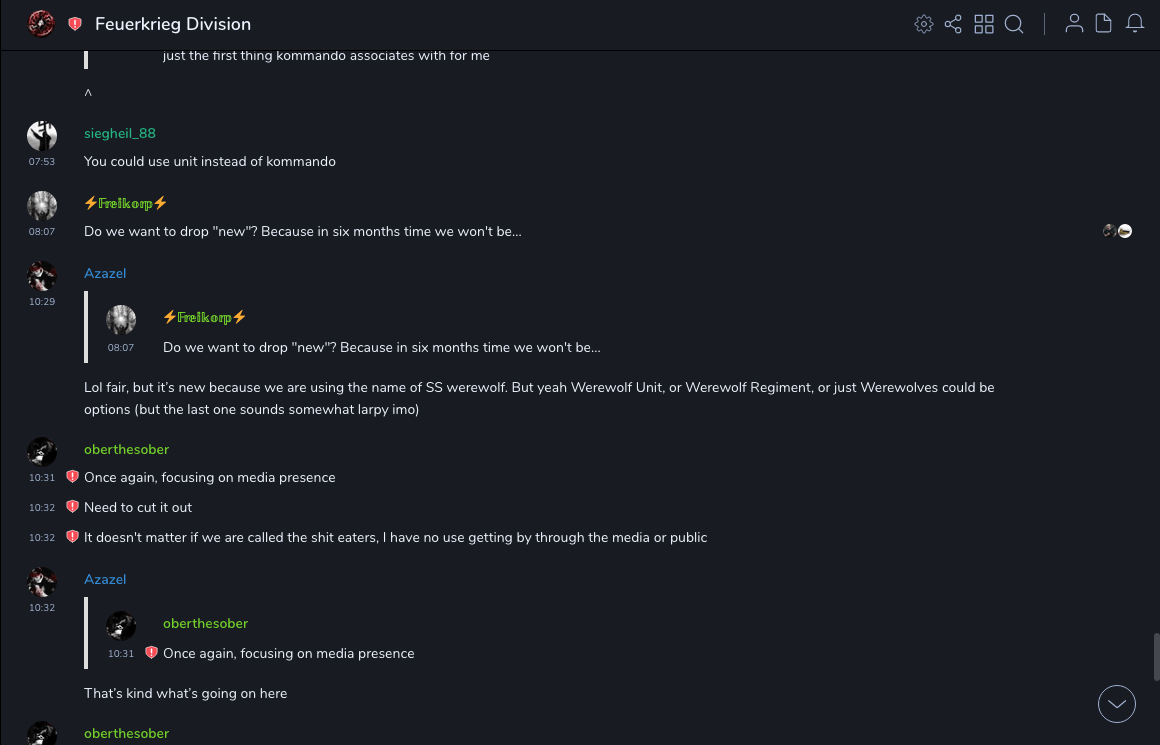
Task: Click the share room icon
Action: pyautogui.click(x=953, y=24)
